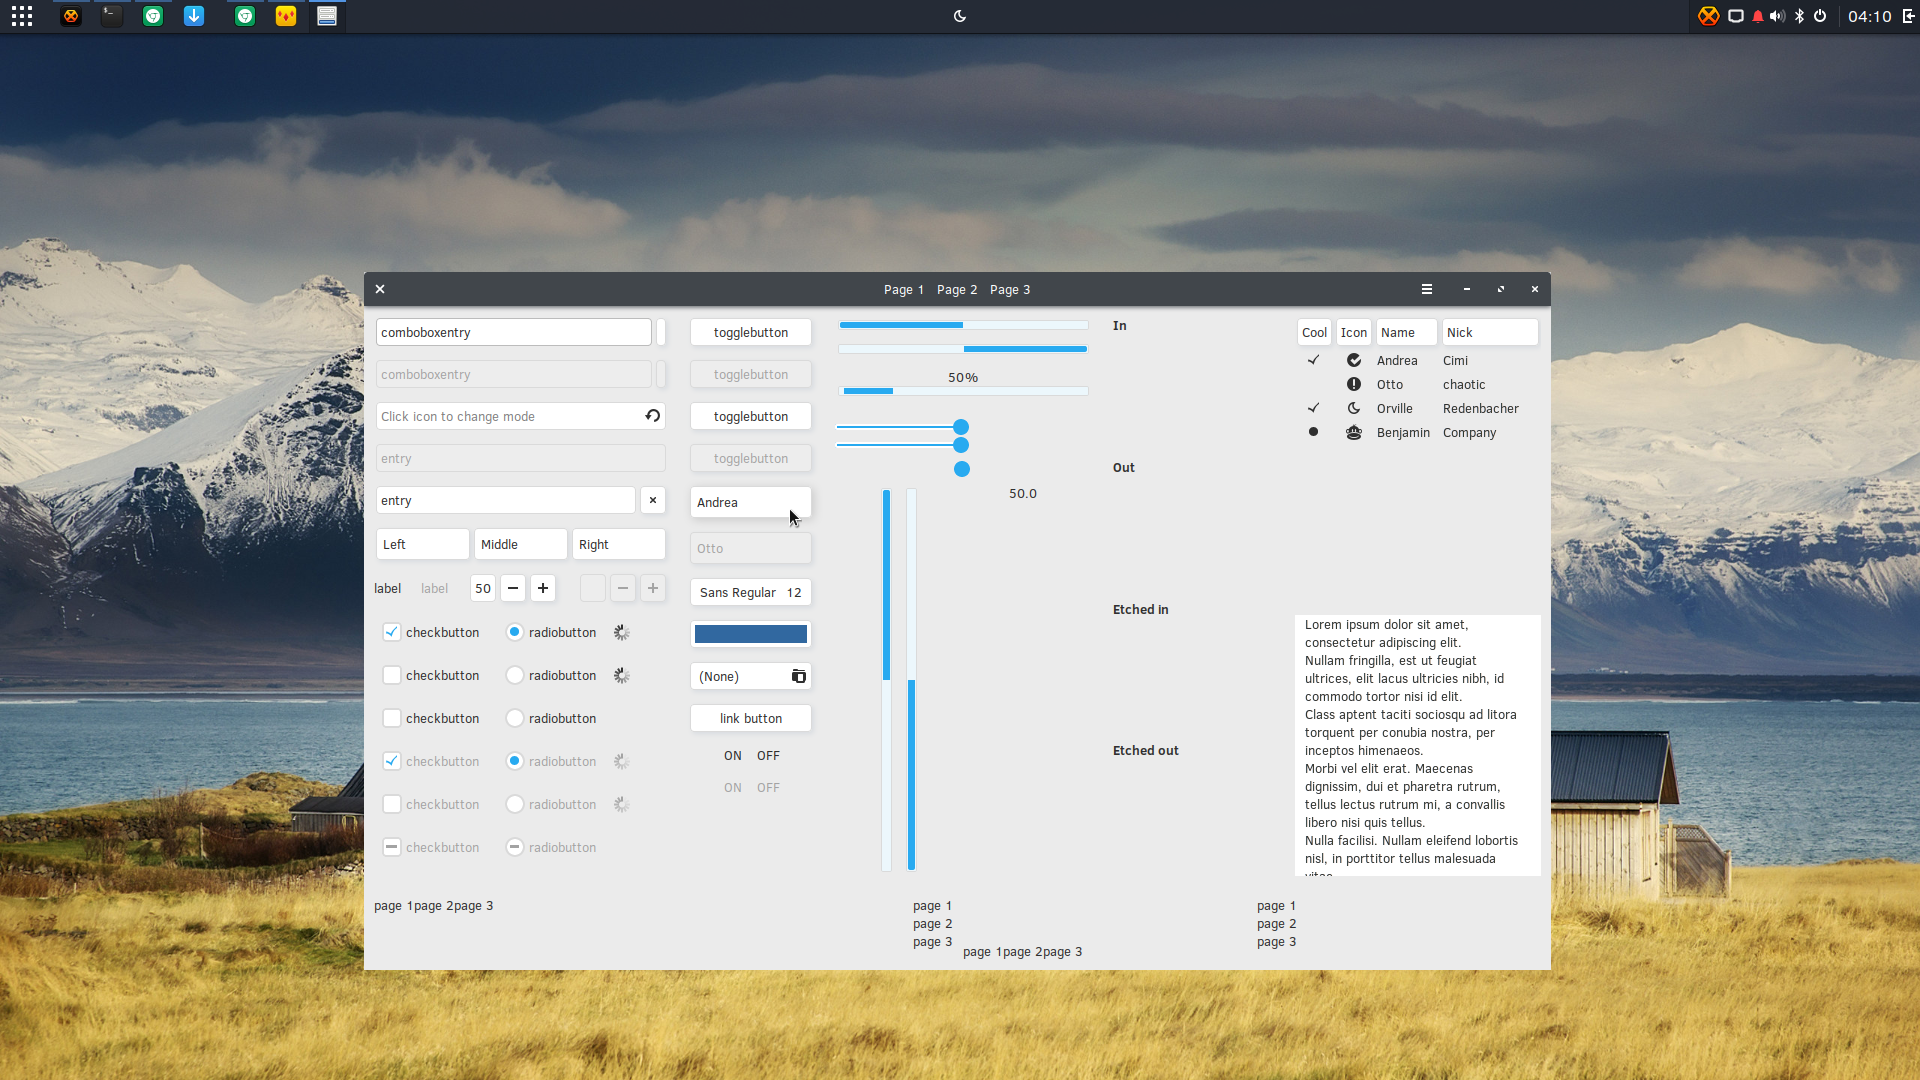Image resolution: width=1920 pixels, height=1080 pixels.
Task: Follow the link button
Action: point(751,718)
